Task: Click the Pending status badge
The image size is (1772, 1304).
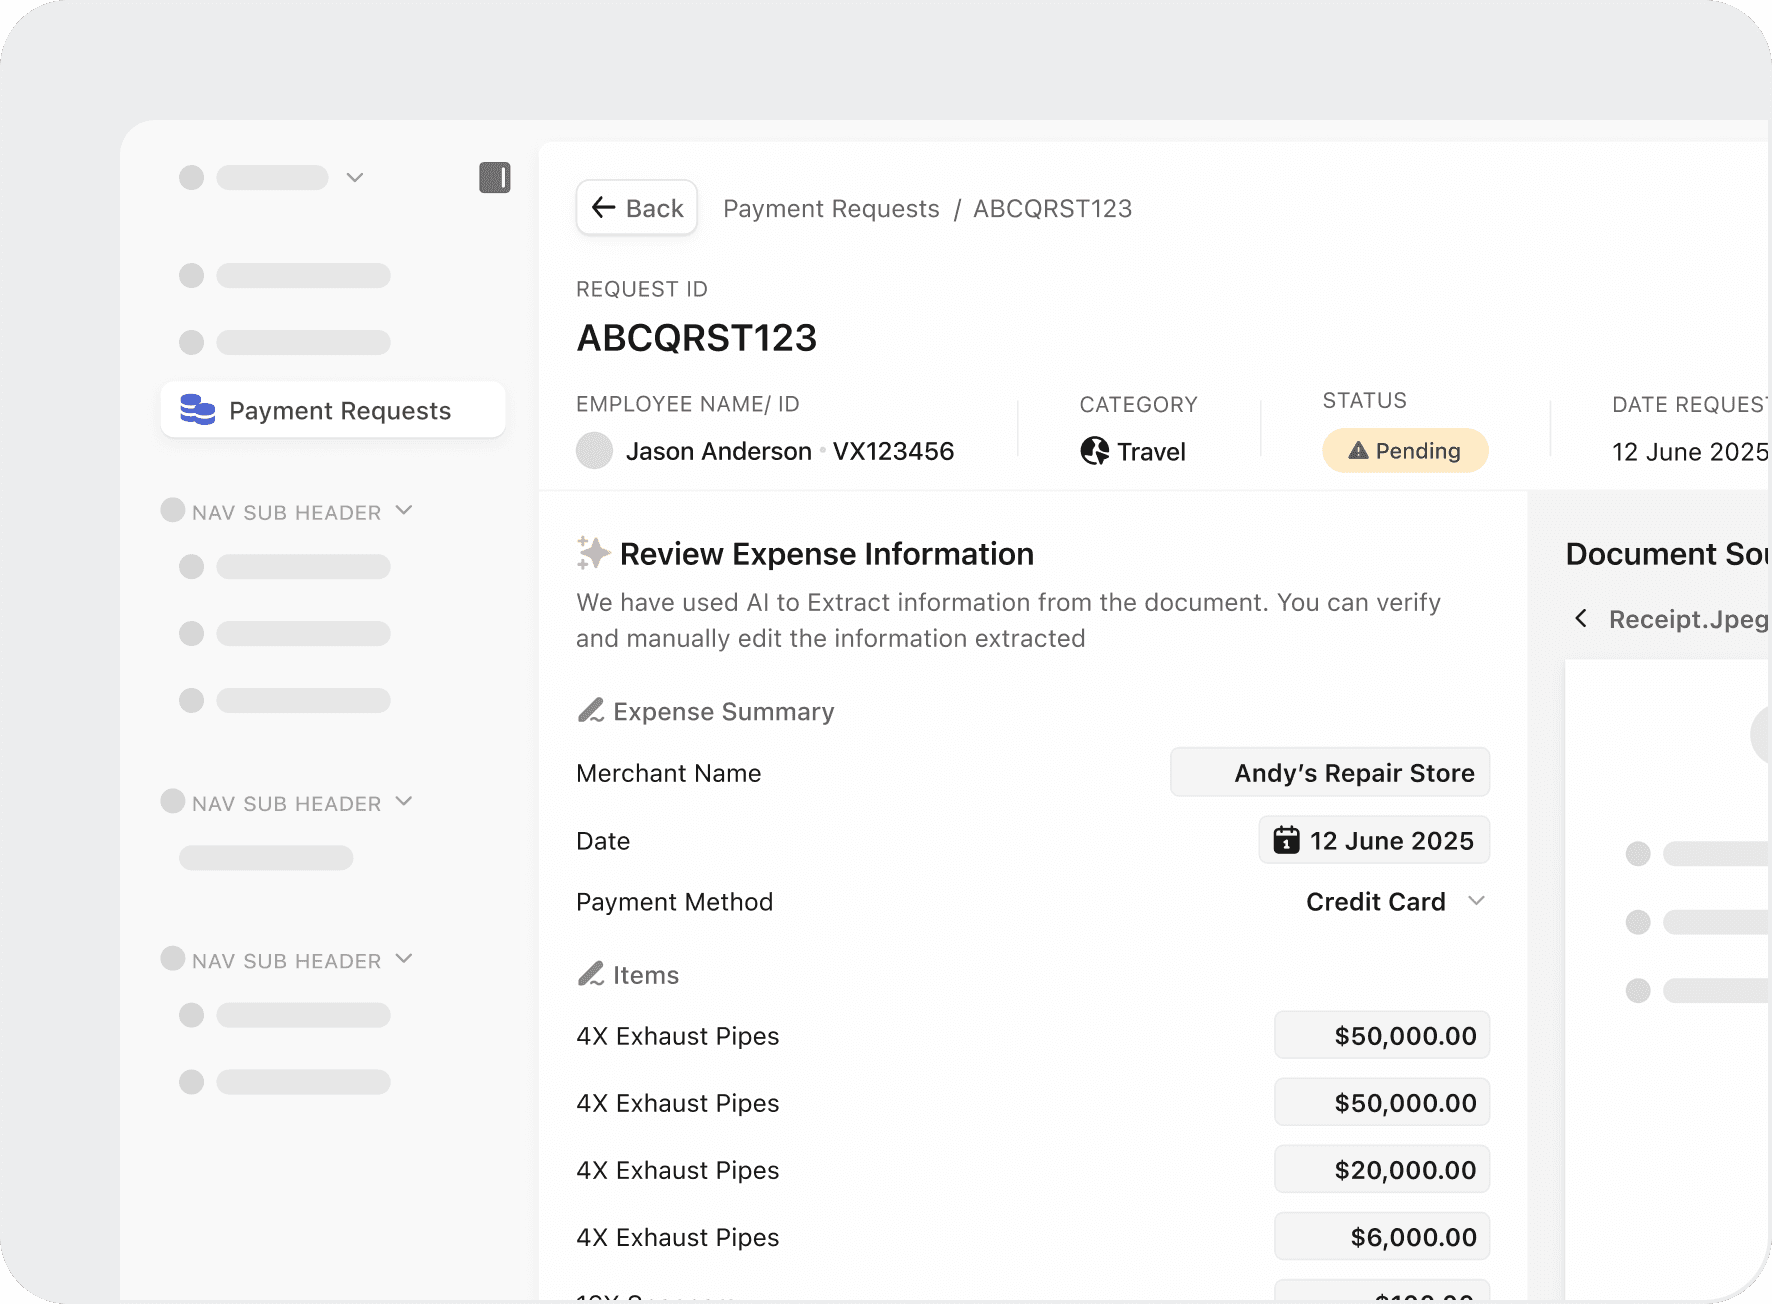Action: point(1405,451)
